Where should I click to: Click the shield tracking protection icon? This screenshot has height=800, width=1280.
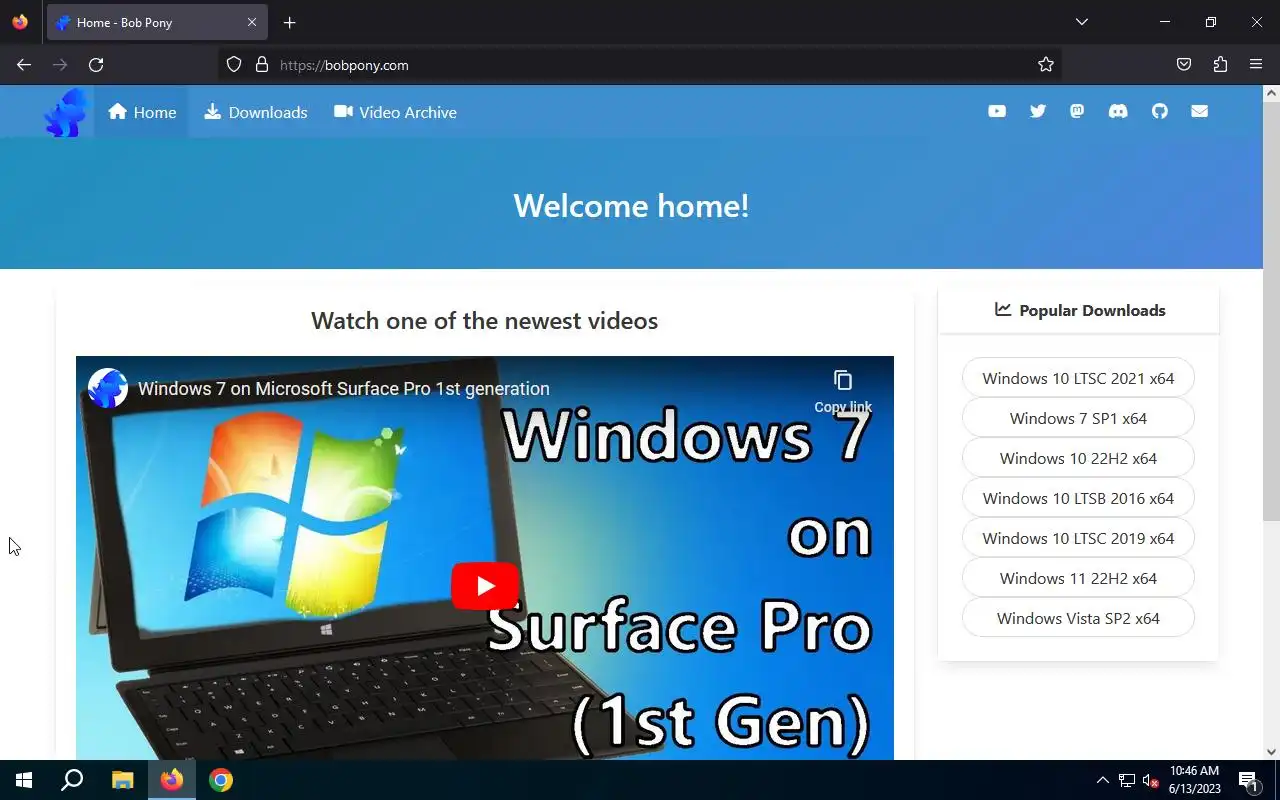coord(234,65)
